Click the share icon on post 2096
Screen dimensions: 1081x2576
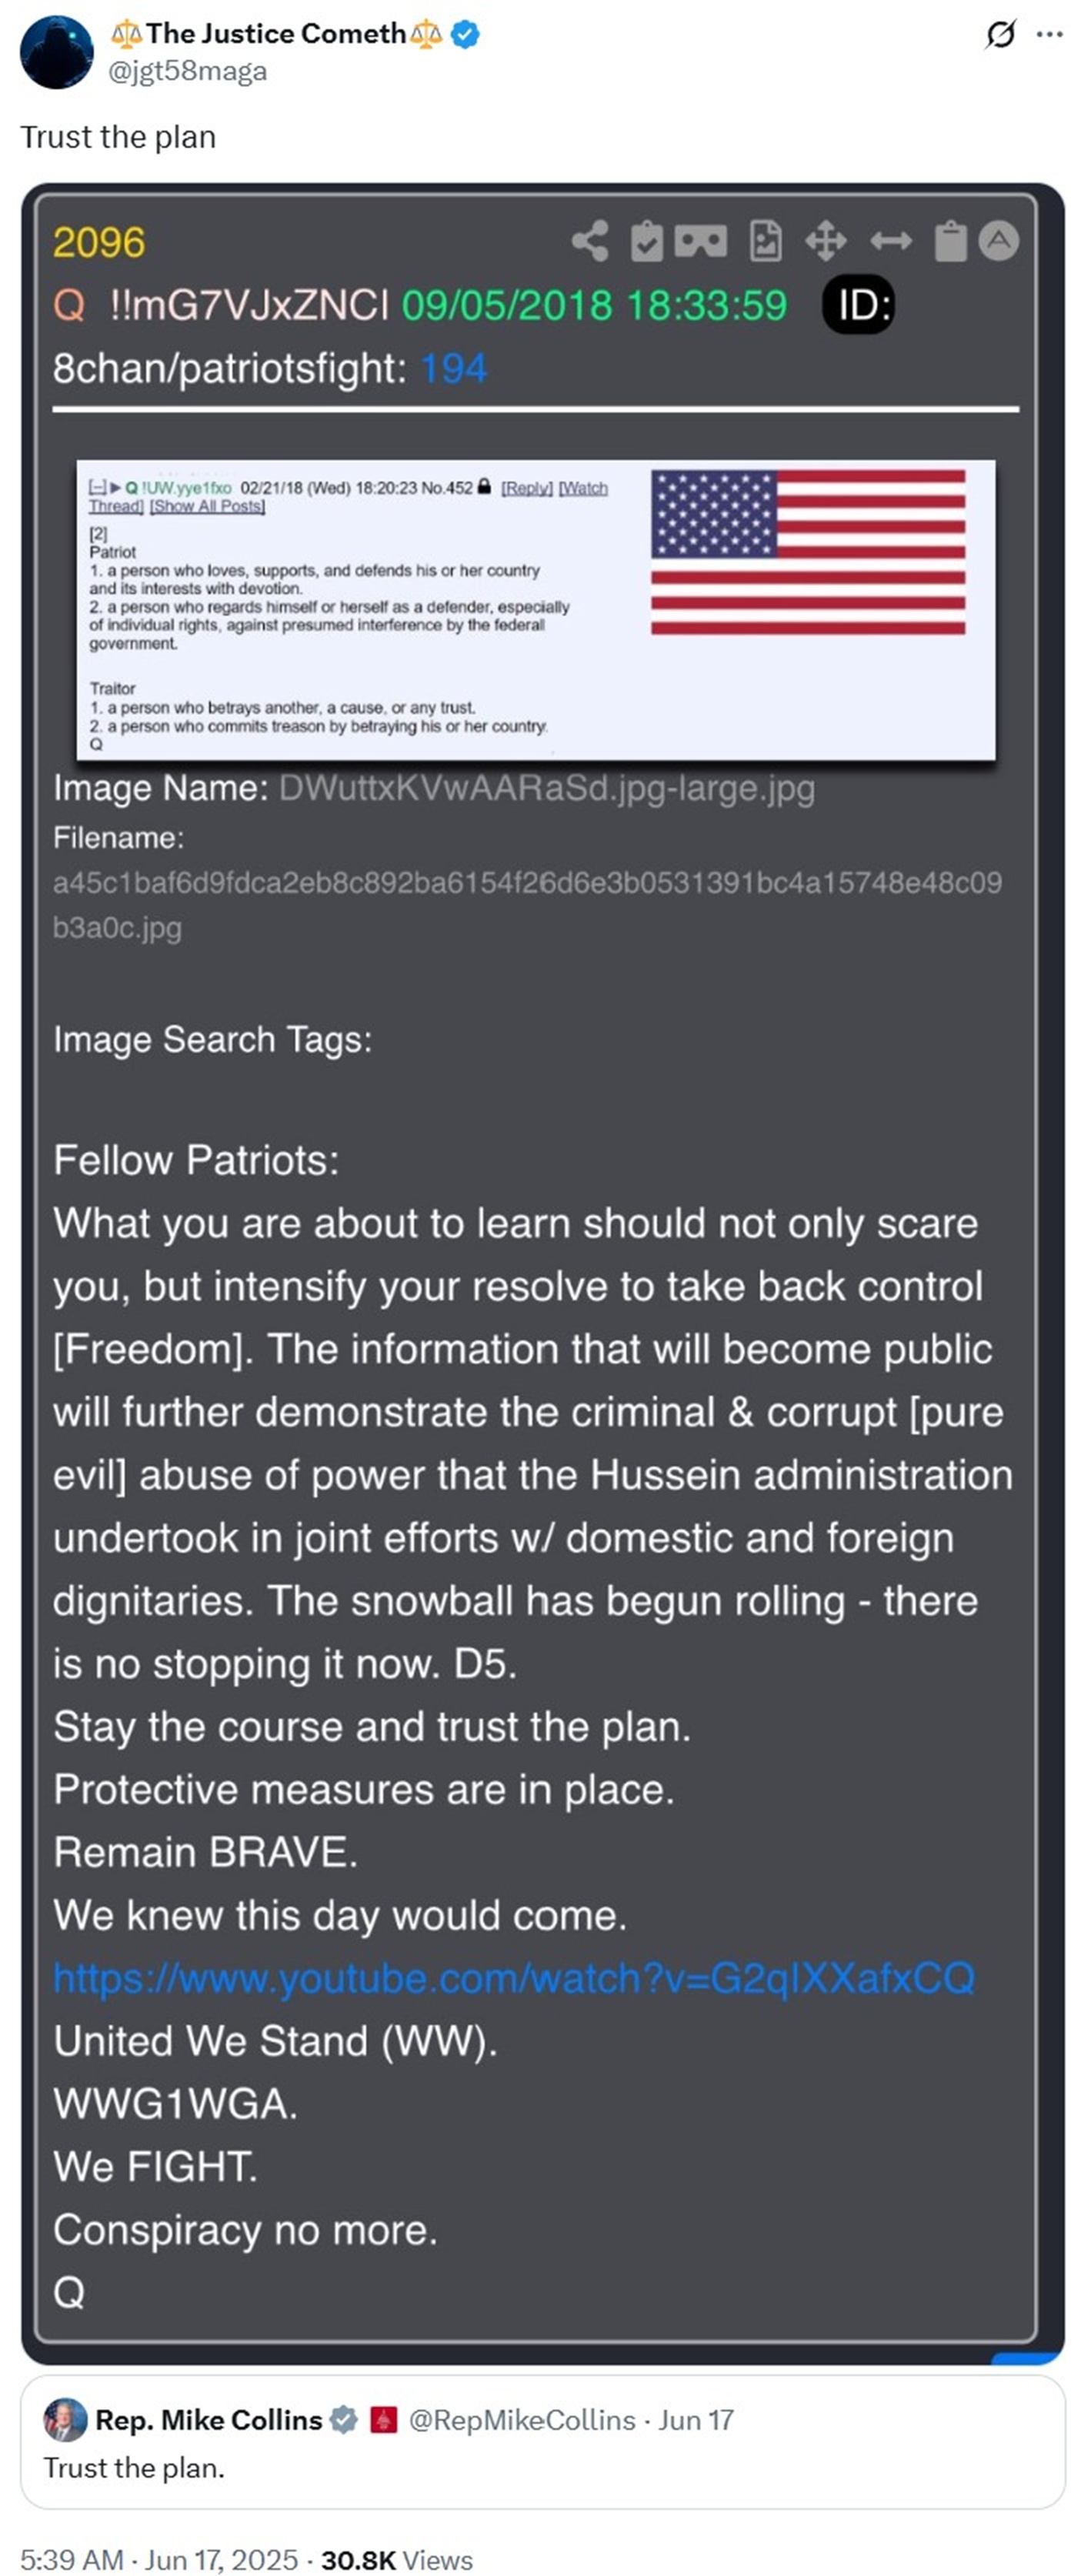(x=590, y=241)
